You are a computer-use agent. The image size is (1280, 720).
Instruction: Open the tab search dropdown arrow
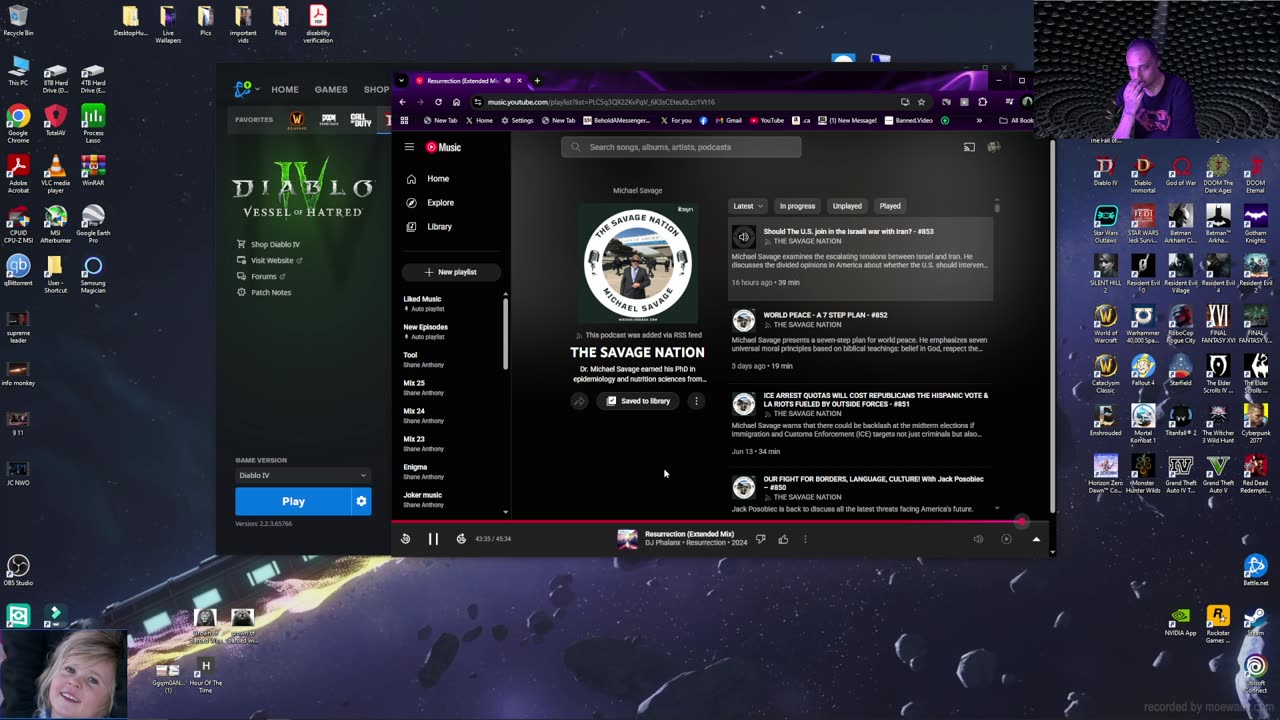point(401,81)
